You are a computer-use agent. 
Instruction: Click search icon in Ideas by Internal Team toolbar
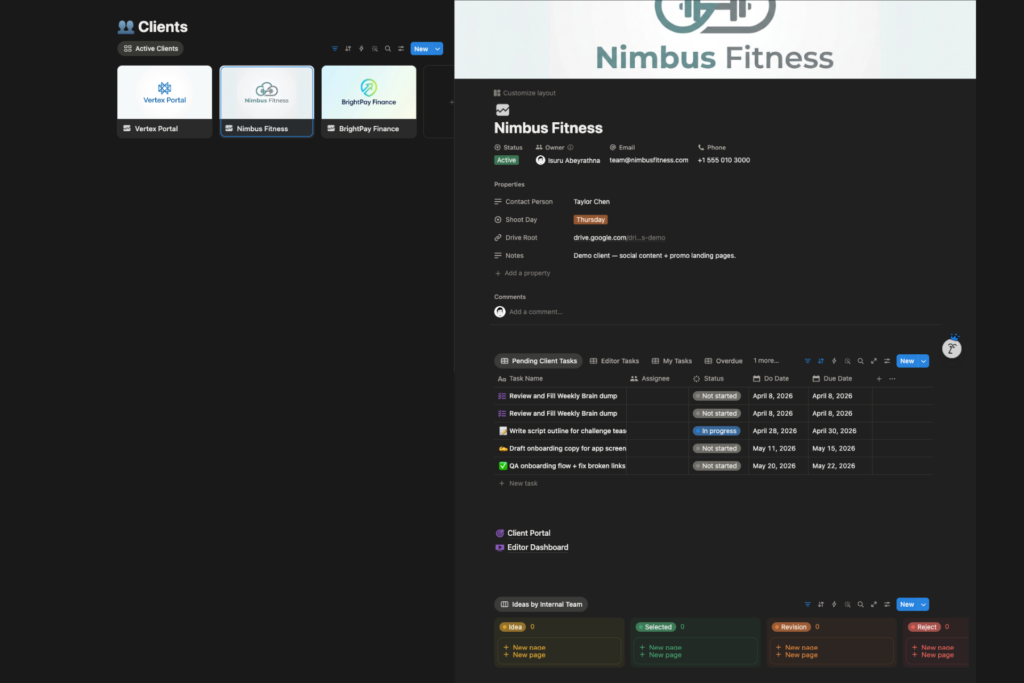[x=861, y=605]
